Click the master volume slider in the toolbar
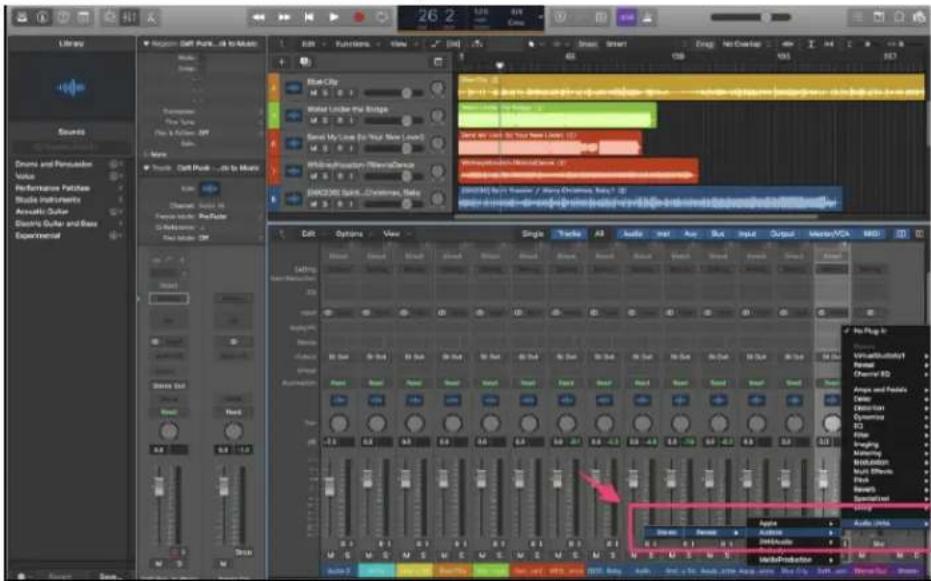Viewport: 931px width, 581px height. click(751, 17)
